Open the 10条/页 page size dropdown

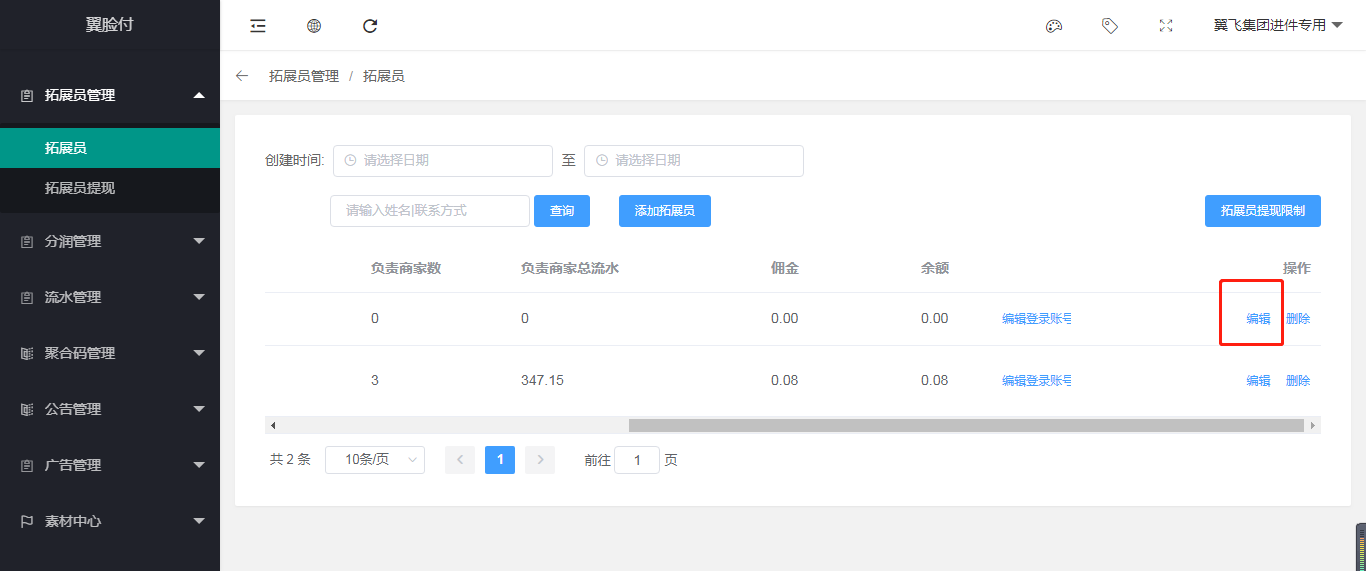375,460
